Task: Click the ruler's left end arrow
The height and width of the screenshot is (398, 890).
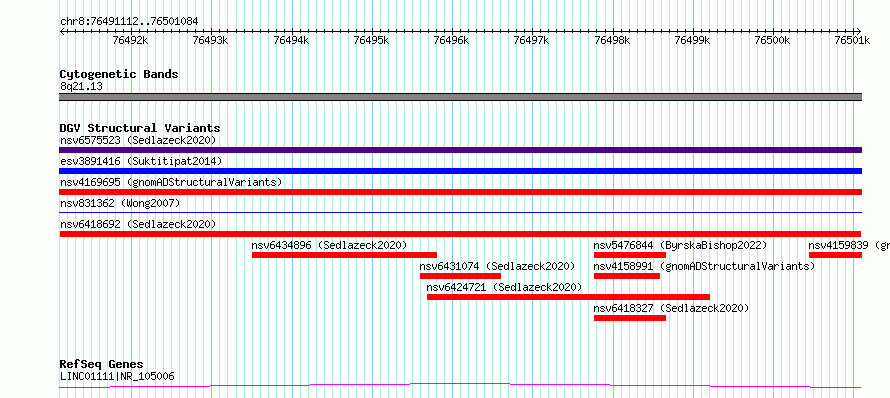Action: coord(62,31)
